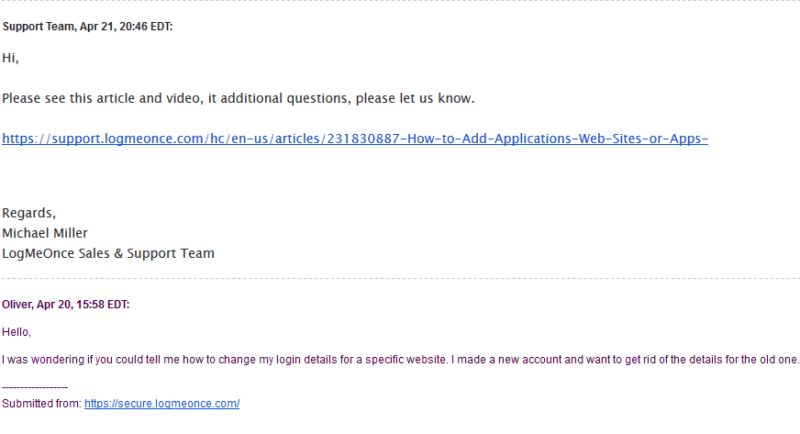The height and width of the screenshot is (434, 800).
Task: Click the 'Submitted from:' label
Action: tap(42, 403)
